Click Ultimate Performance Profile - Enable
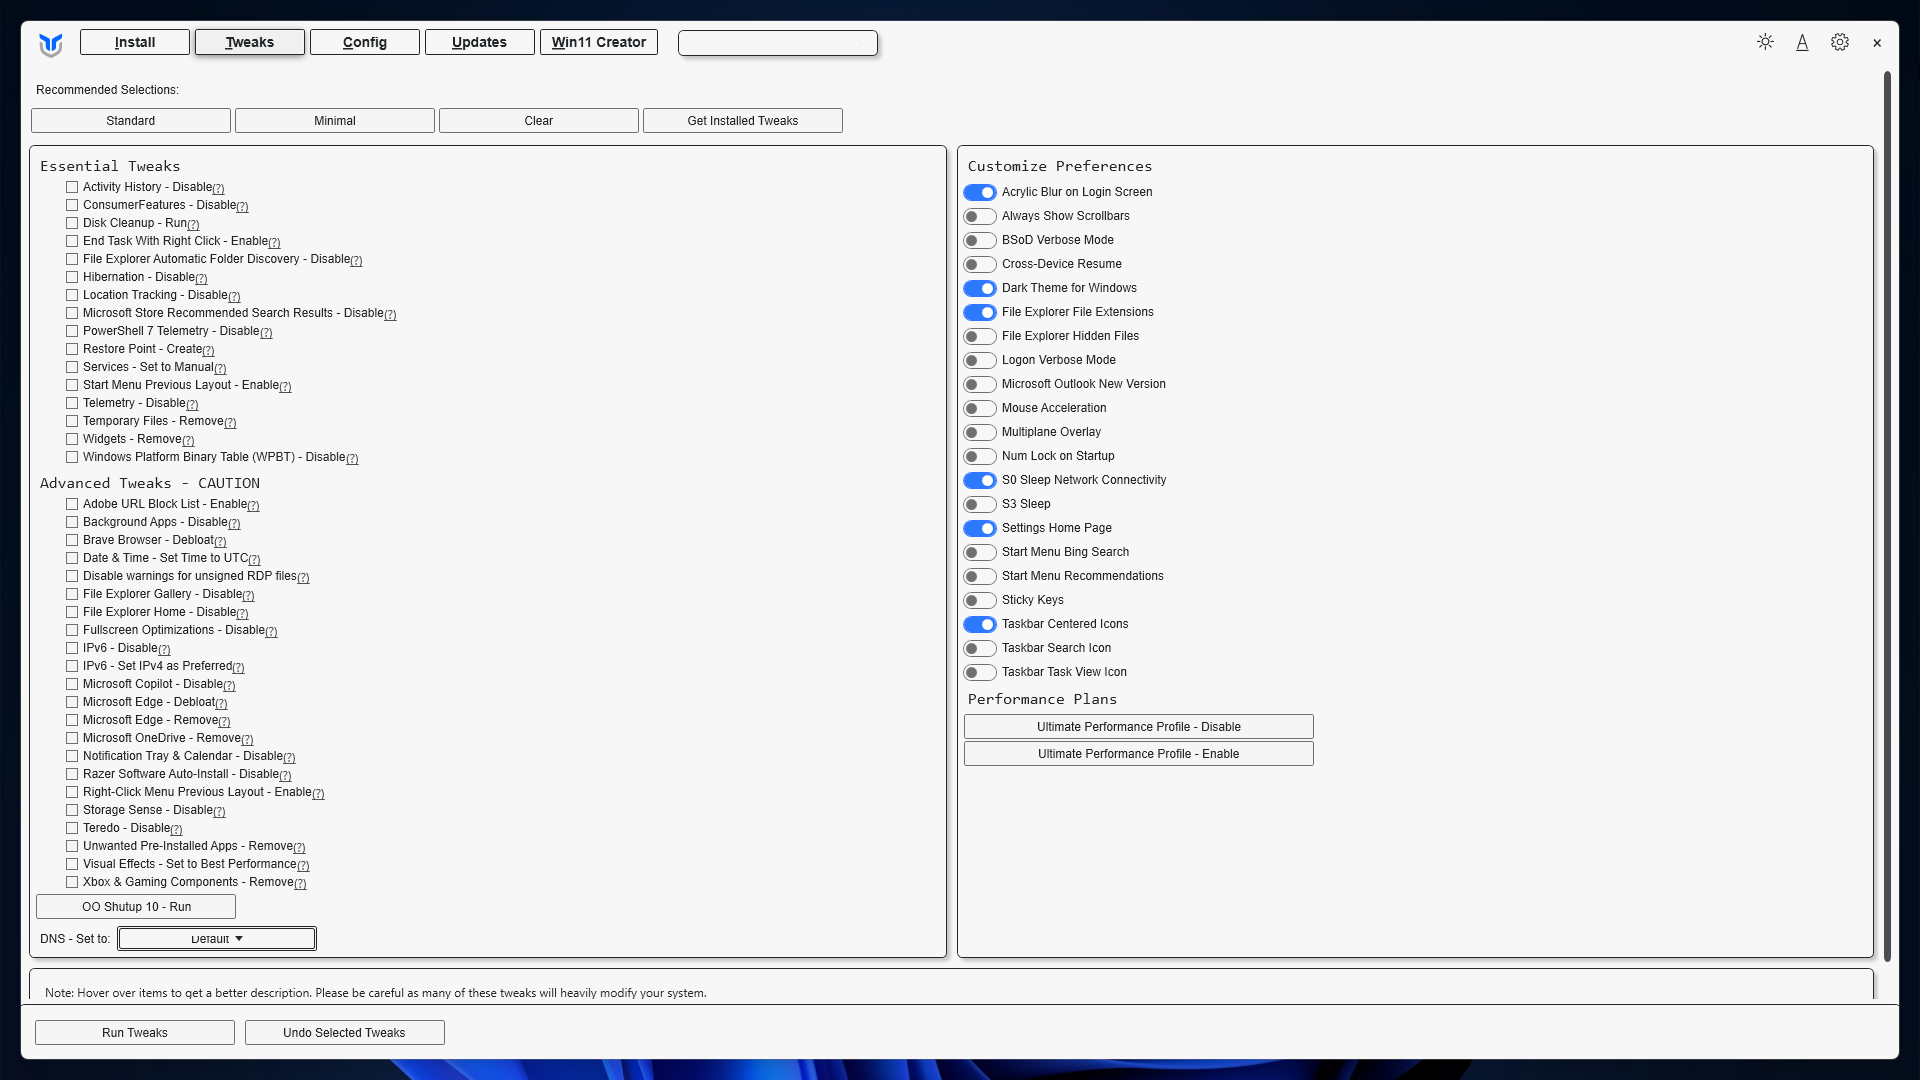The image size is (1920, 1080). point(1139,754)
